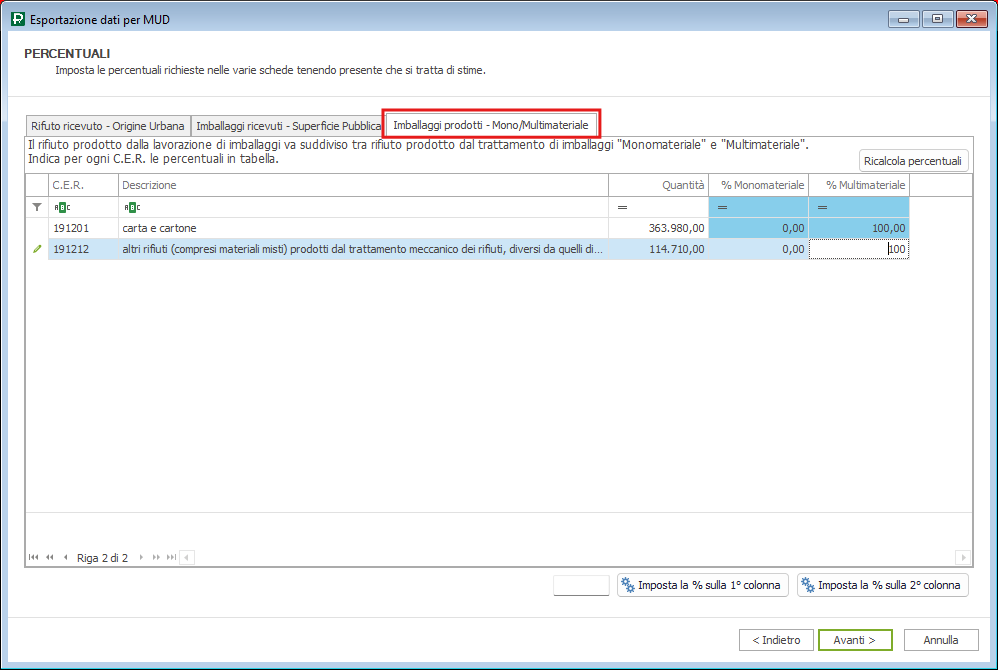This screenshot has width=998, height=670.
Task: Go to the previous record in the navigator
Action: click(x=66, y=557)
